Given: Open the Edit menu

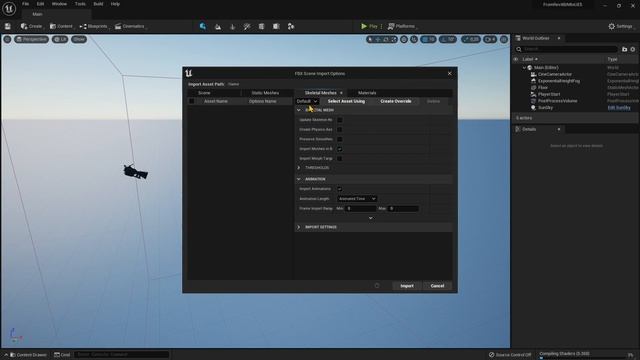Looking at the screenshot, I should click(40, 4).
